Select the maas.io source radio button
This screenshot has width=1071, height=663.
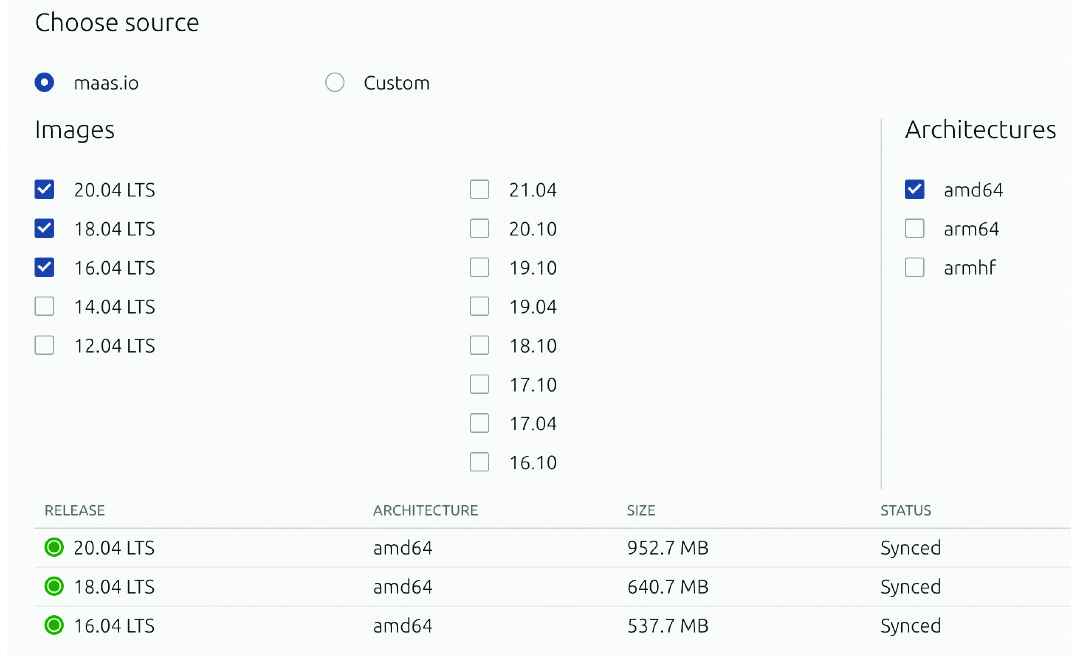[x=44, y=83]
